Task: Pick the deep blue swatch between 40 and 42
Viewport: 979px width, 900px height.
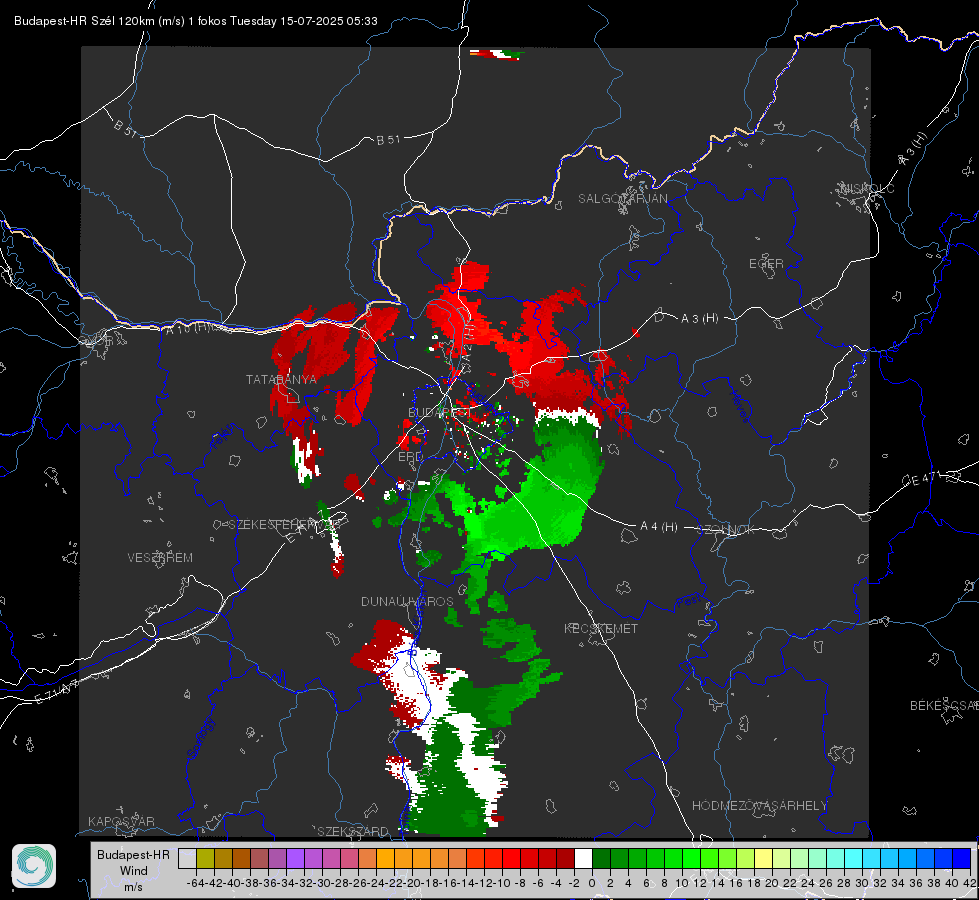Action: (x=962, y=859)
